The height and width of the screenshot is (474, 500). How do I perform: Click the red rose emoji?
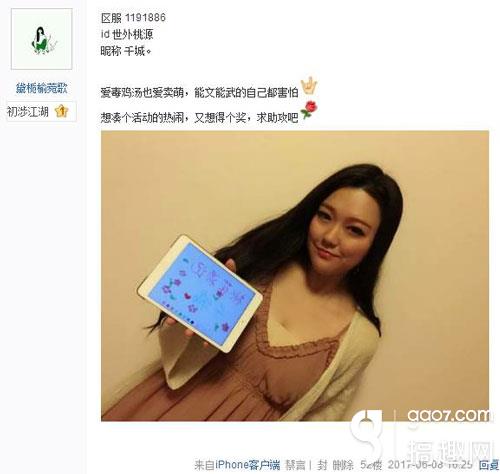point(309,110)
